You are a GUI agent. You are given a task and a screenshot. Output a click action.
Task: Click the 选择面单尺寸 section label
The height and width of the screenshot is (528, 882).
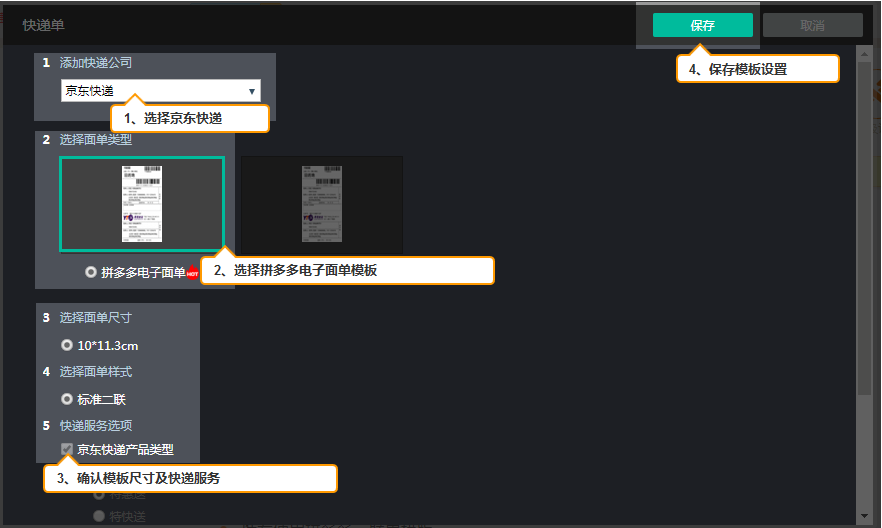96,318
